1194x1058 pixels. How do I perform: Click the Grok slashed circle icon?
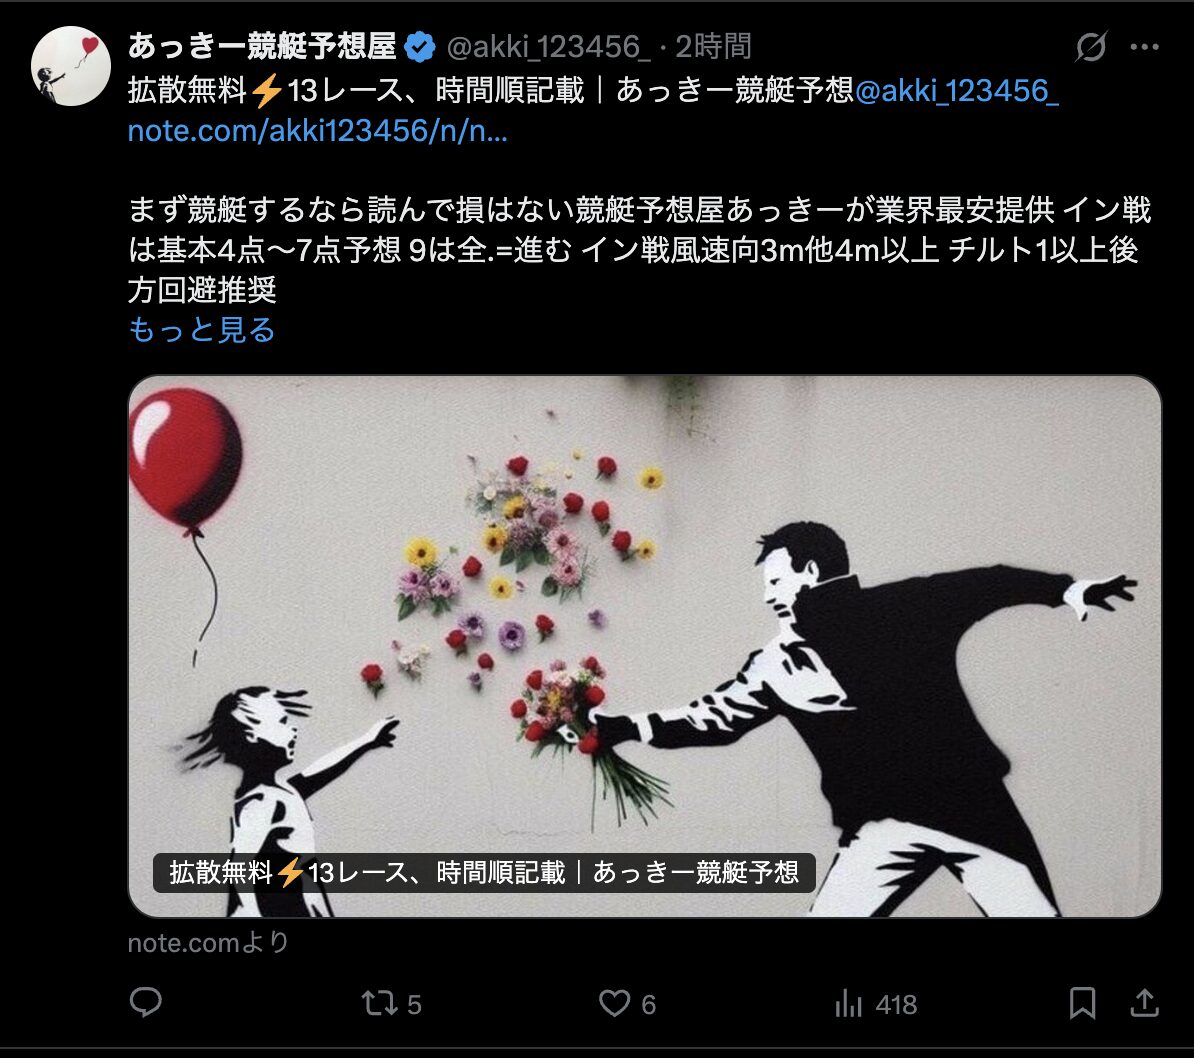(1090, 46)
